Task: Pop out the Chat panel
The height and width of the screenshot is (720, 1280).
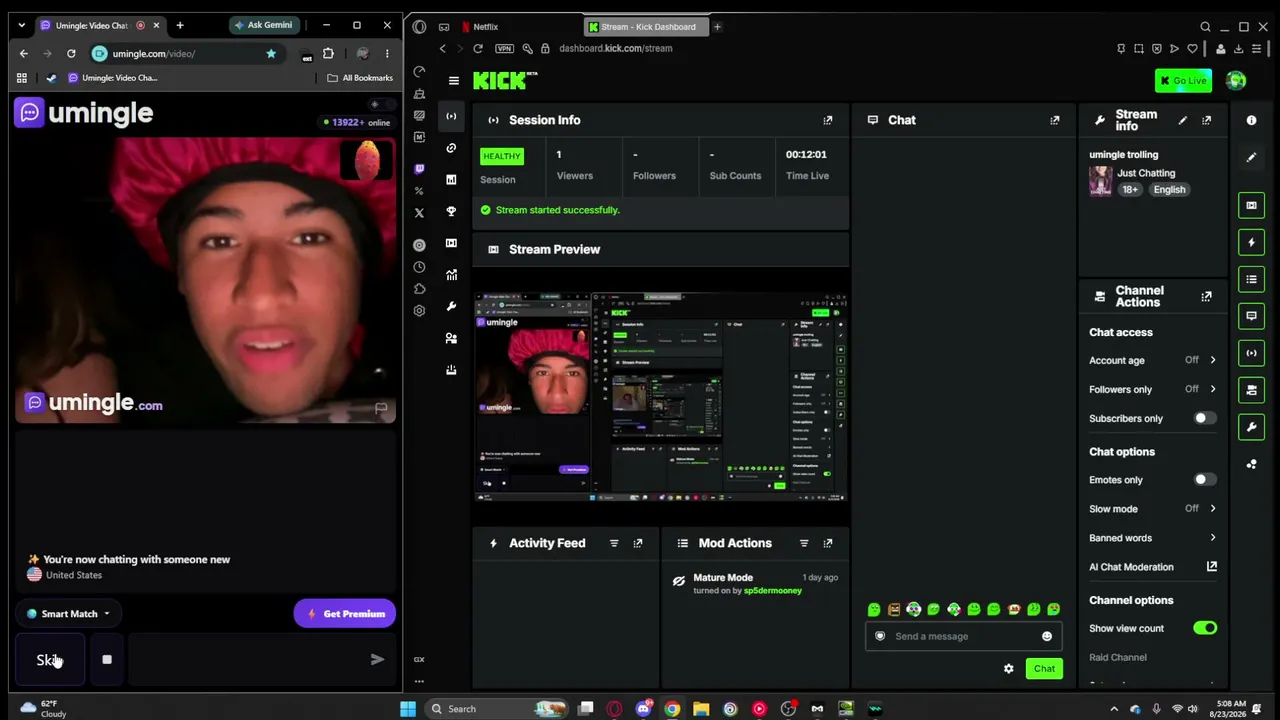Action: click(1055, 120)
